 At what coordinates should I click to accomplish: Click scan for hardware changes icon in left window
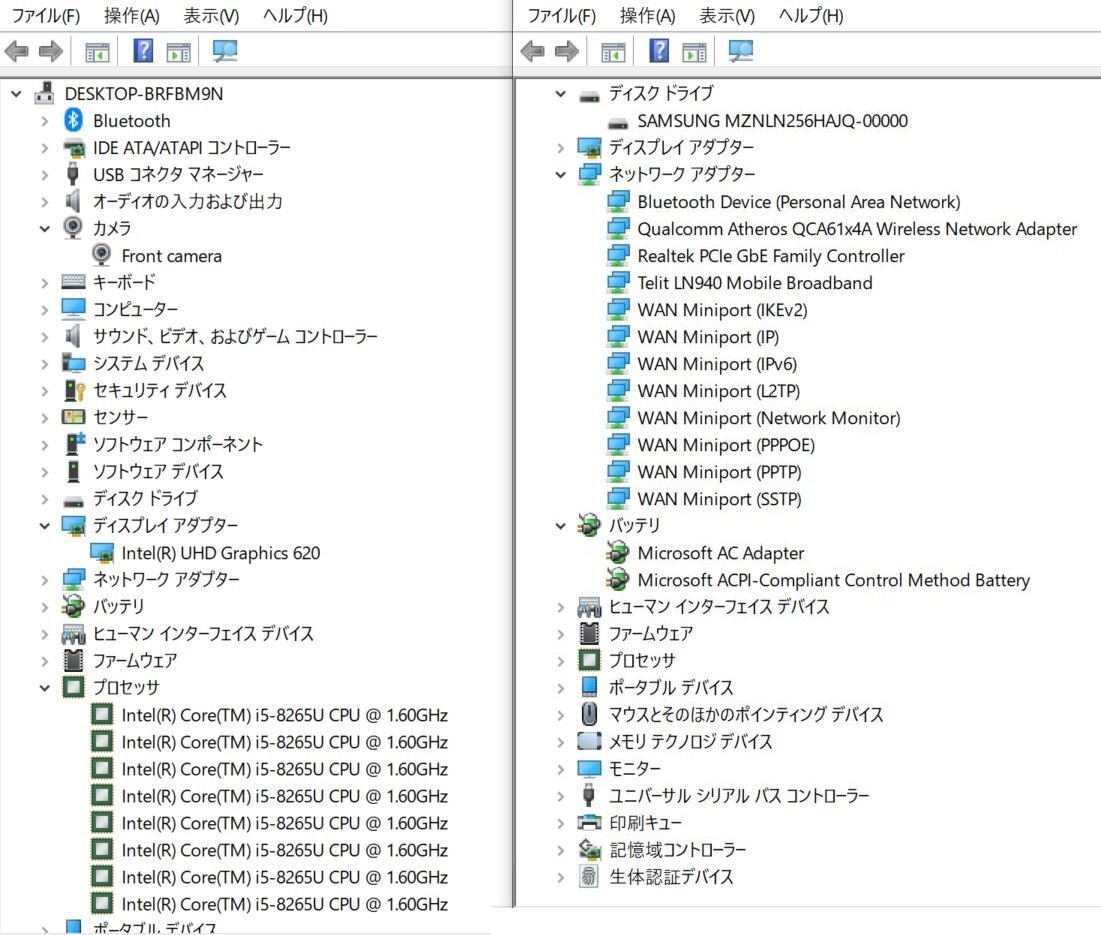pyautogui.click(x=225, y=51)
